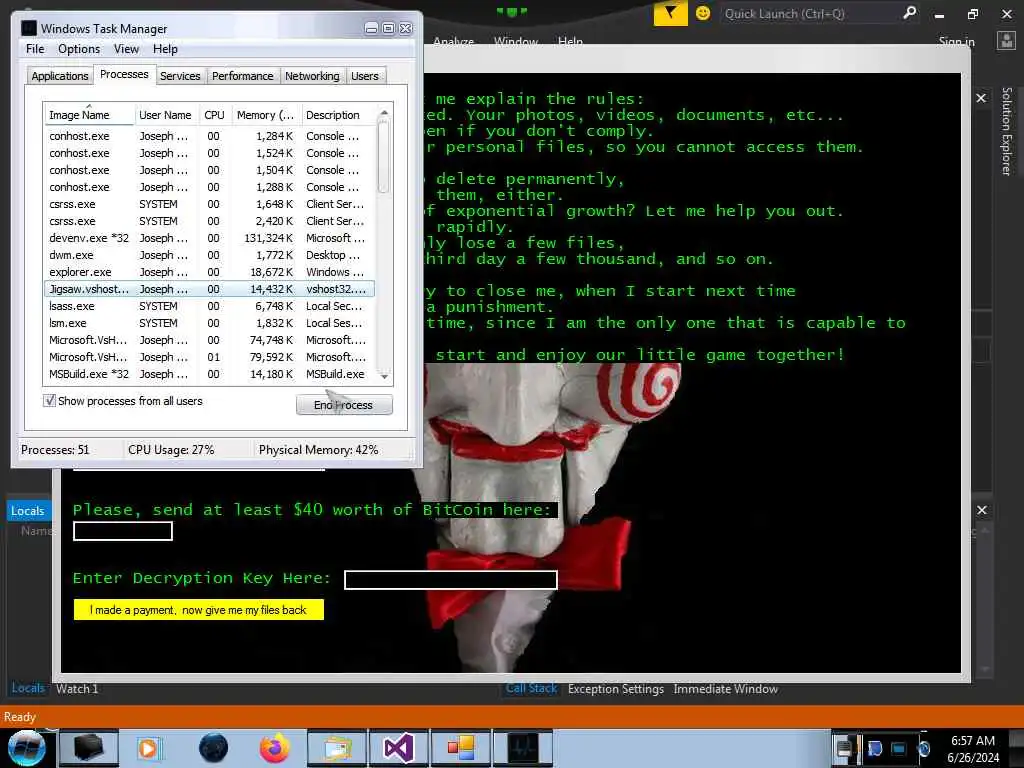Open the Visual Studio Help menu
The image size is (1024, 768).
coord(570,42)
